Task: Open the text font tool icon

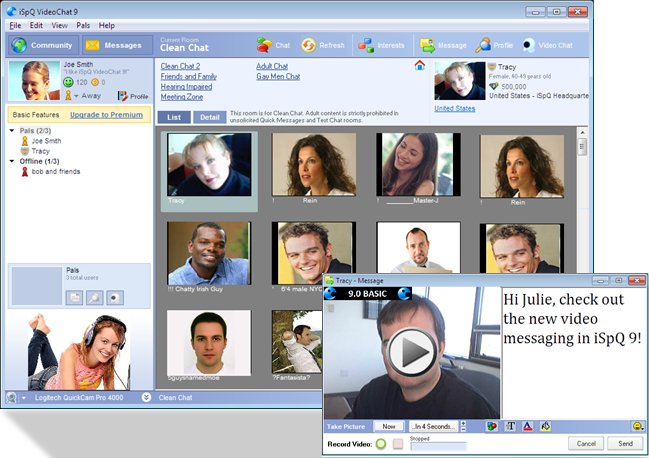Action: click(x=510, y=426)
